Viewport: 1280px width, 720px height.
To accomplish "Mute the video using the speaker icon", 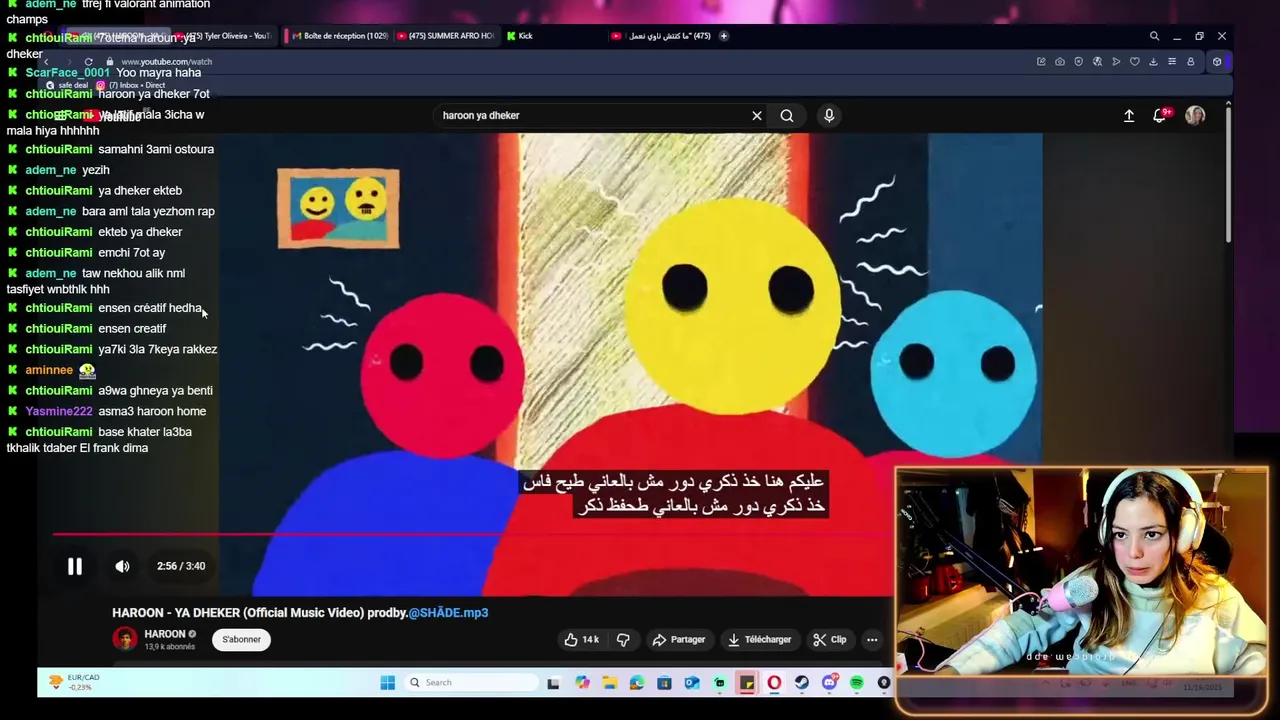I will click(122, 566).
